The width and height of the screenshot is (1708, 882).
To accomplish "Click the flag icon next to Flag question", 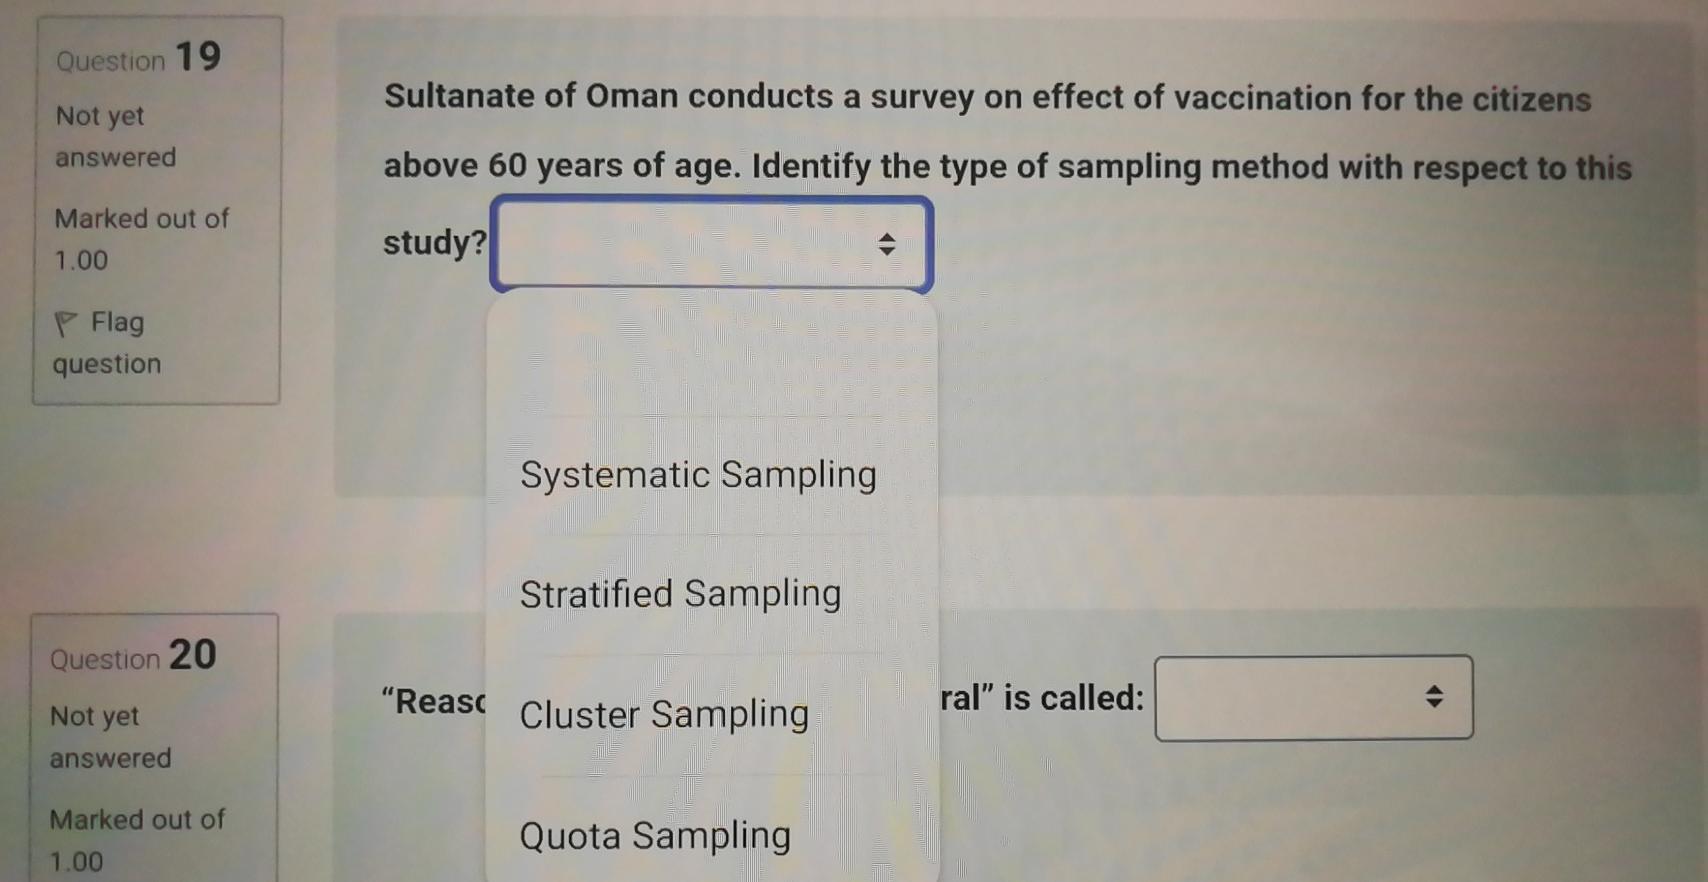I will point(66,320).
